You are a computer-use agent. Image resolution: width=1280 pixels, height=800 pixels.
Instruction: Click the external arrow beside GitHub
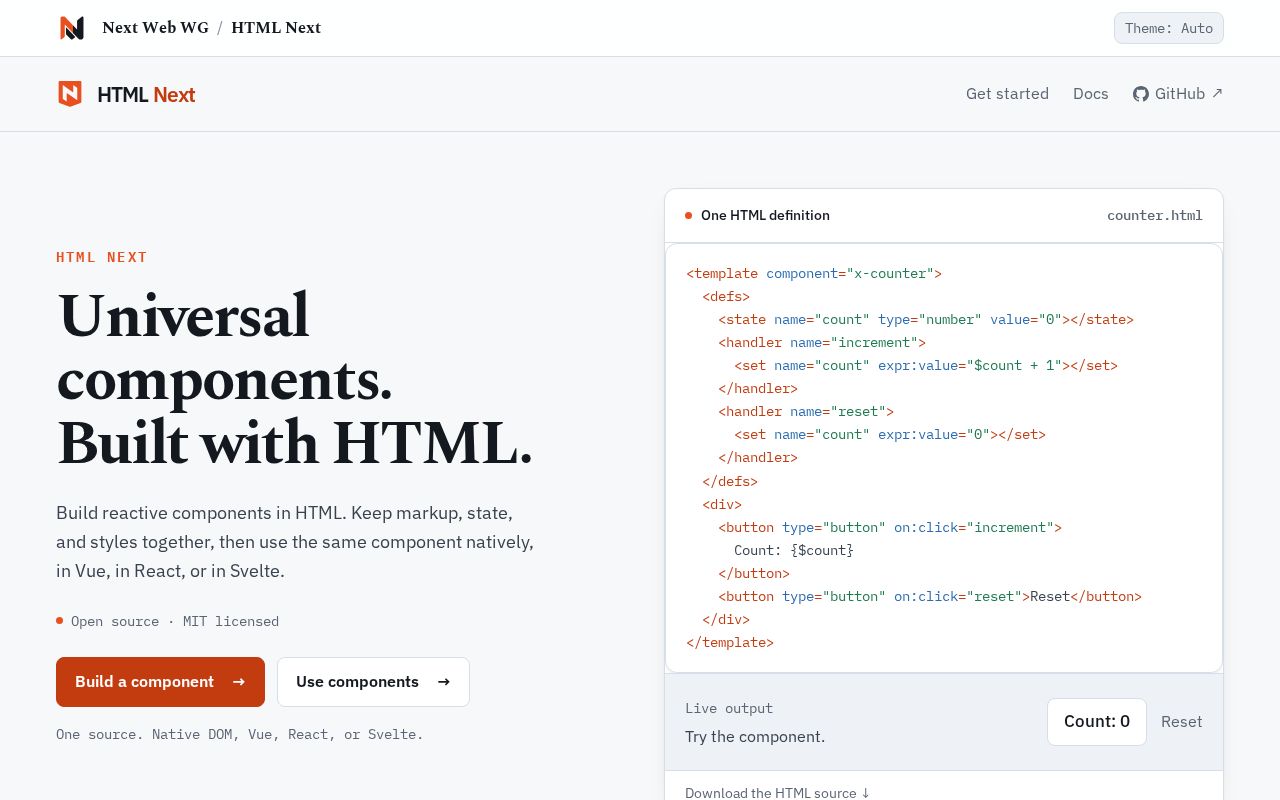tap(1217, 93)
